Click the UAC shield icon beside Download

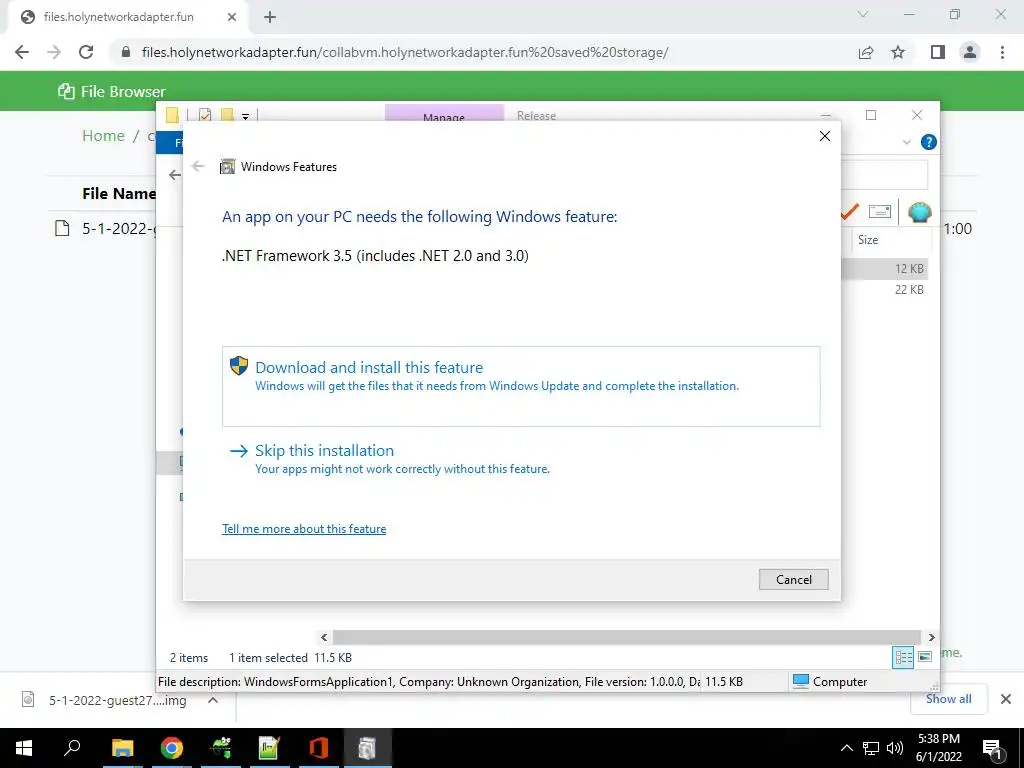click(238, 366)
